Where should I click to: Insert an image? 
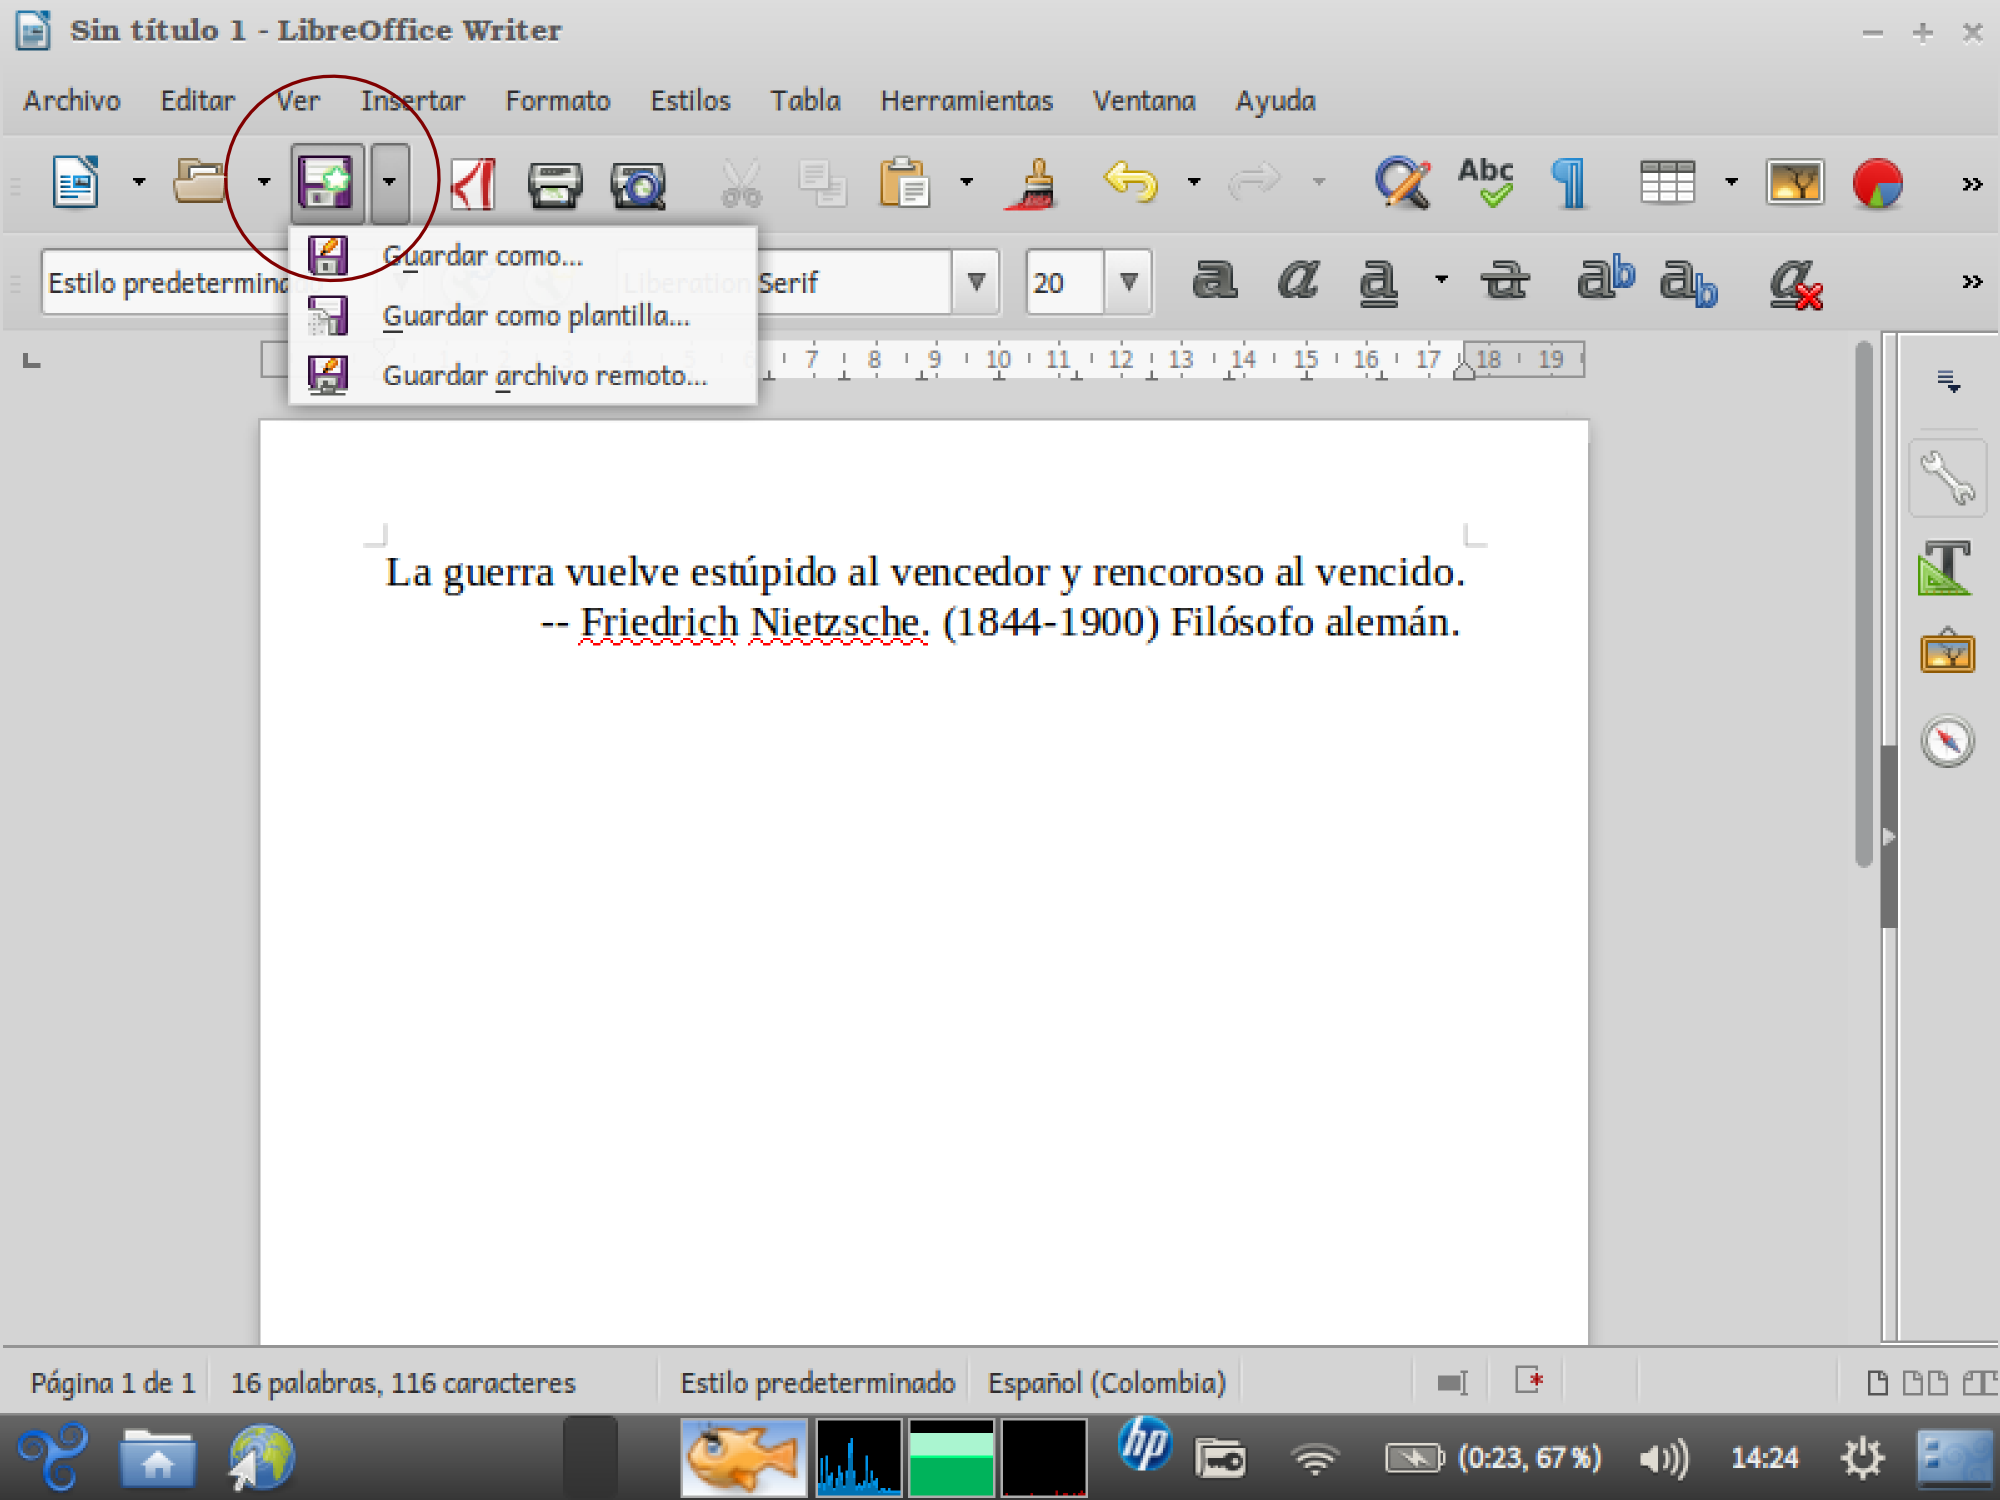point(1795,183)
